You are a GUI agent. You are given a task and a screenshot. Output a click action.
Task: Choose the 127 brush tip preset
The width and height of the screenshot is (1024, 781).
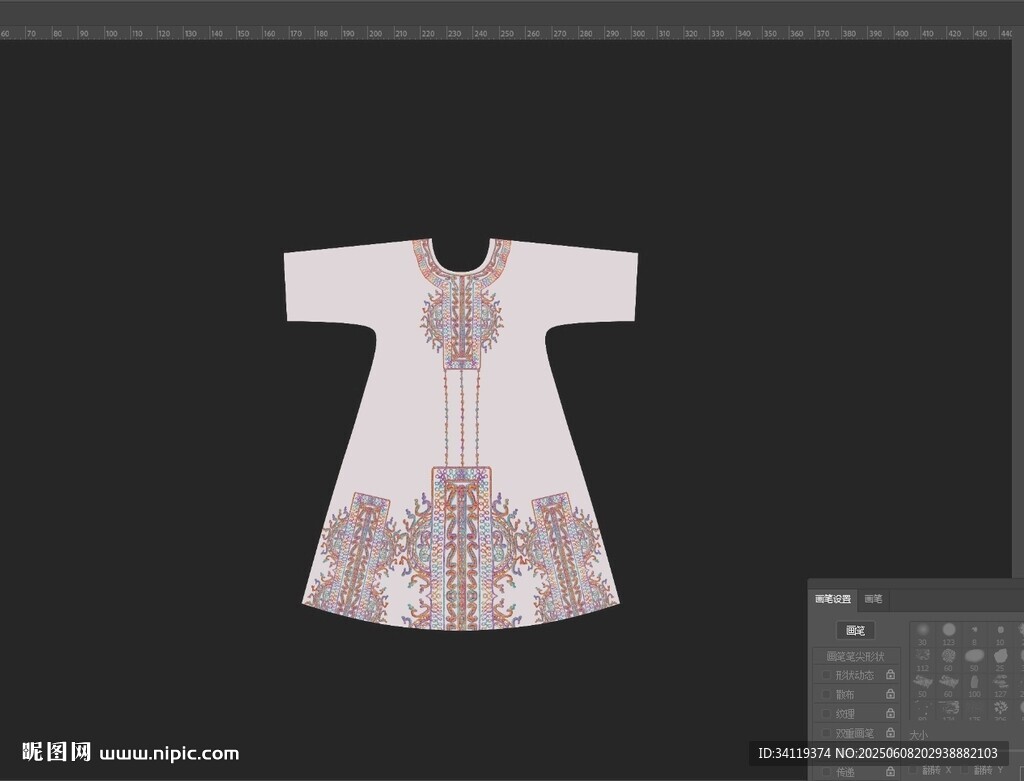[x=1000, y=686]
